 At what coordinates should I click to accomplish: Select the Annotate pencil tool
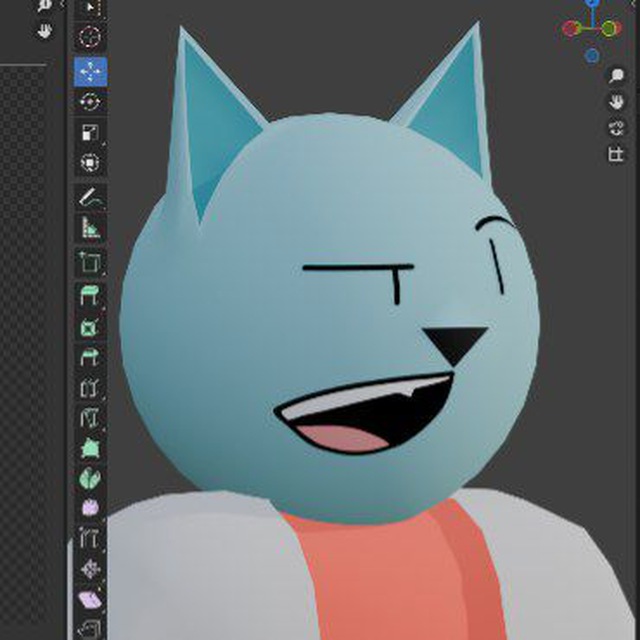pos(90,198)
